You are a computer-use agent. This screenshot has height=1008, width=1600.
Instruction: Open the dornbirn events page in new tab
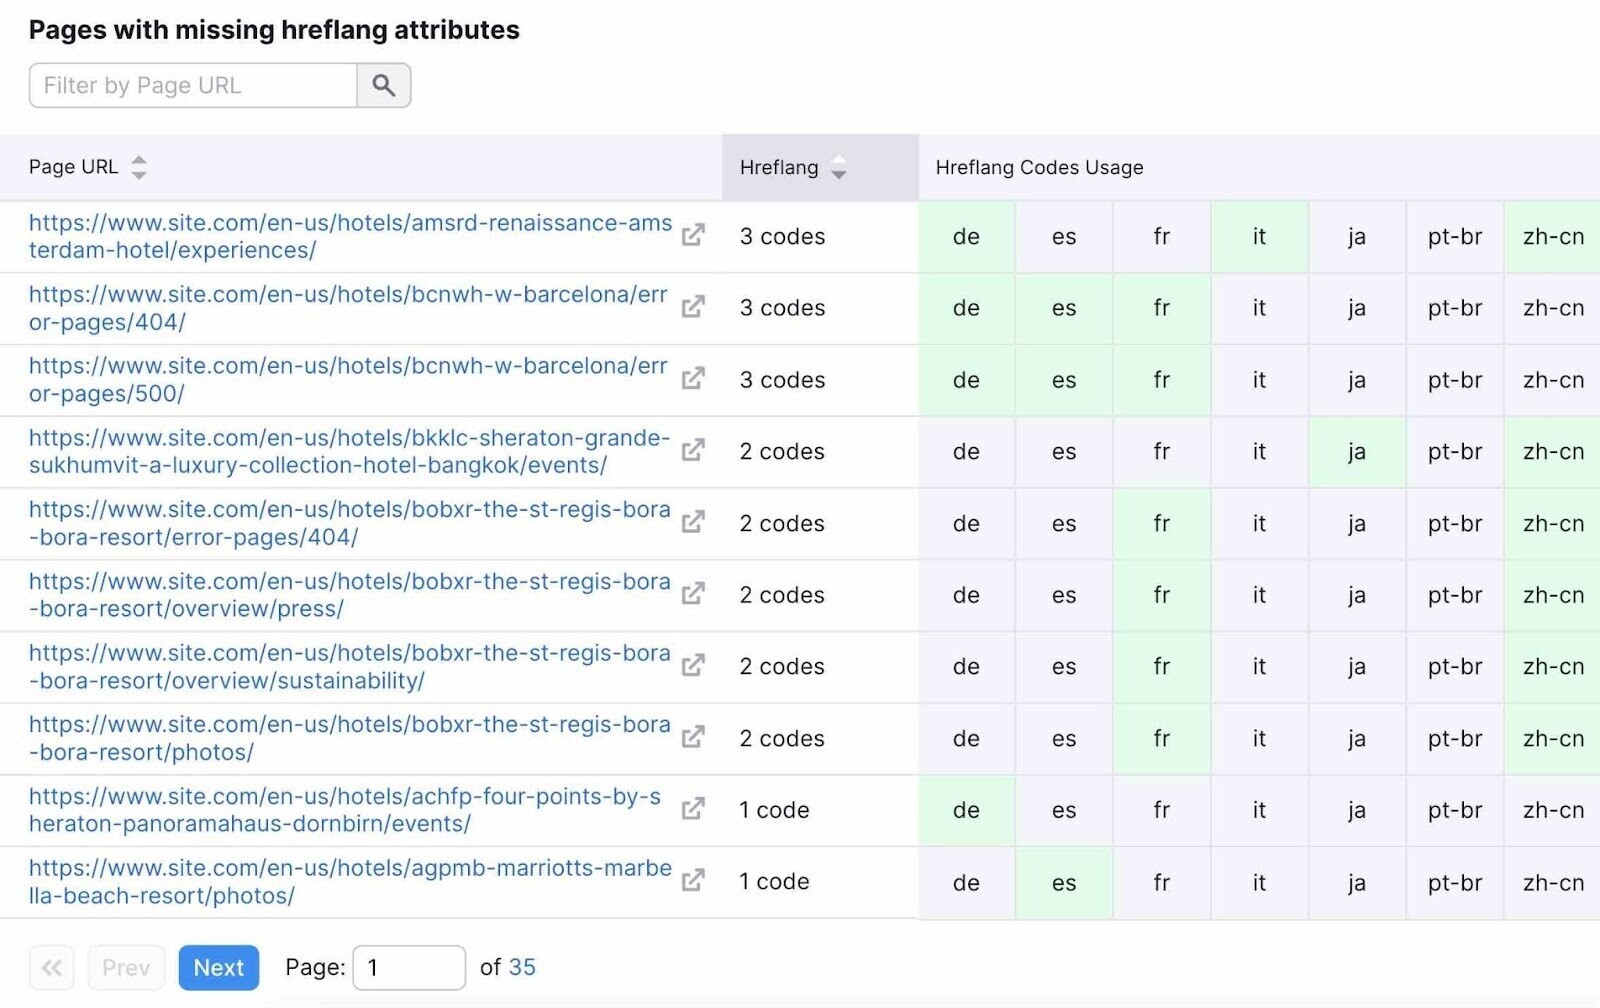pos(693,810)
